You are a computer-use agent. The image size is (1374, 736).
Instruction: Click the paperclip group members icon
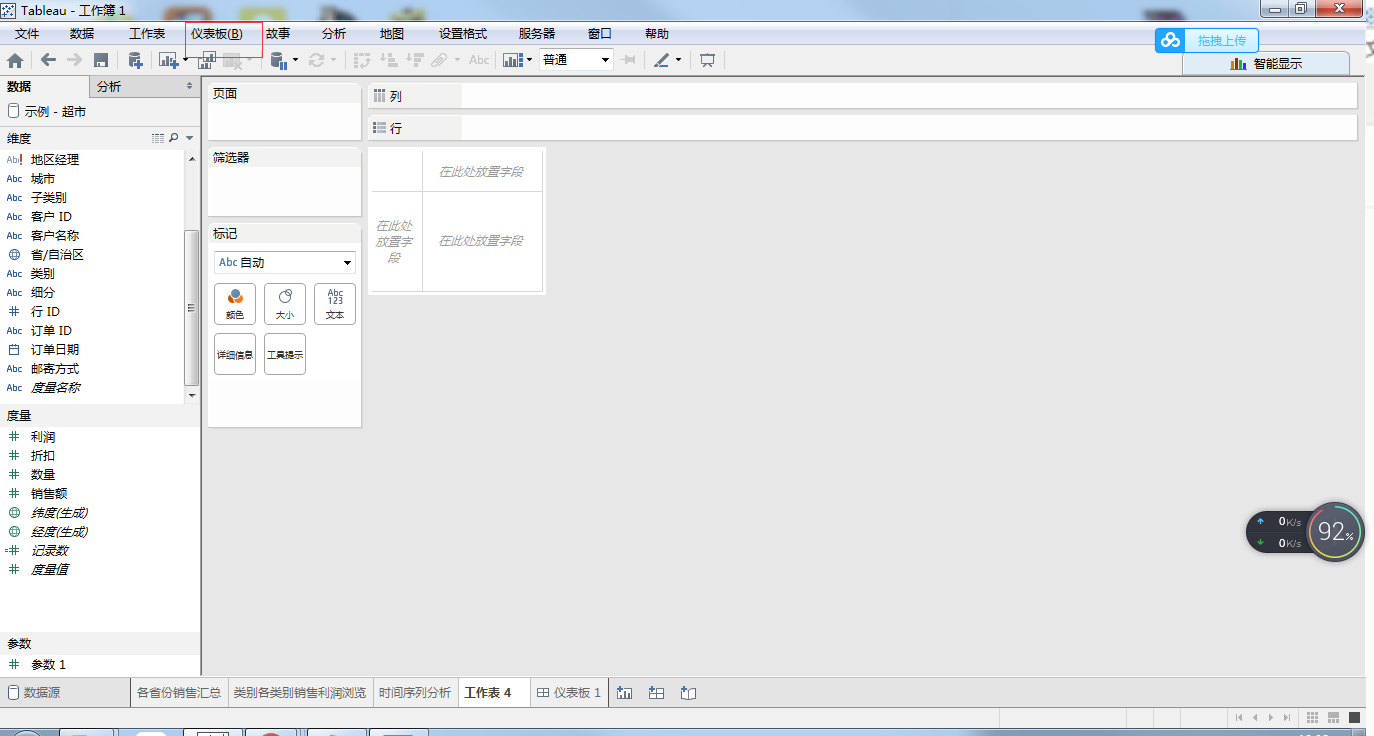click(x=440, y=60)
